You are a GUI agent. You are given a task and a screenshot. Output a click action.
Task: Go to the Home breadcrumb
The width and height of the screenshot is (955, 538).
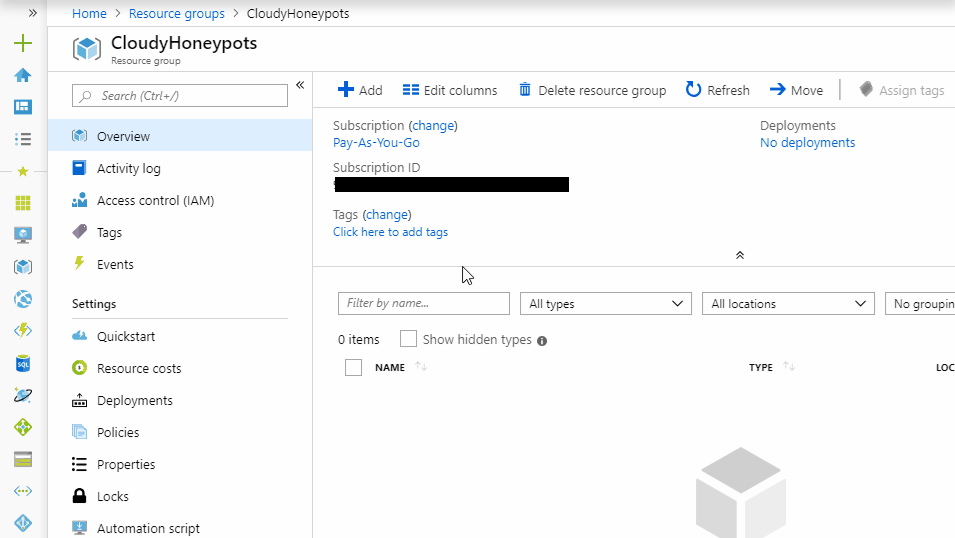point(89,13)
